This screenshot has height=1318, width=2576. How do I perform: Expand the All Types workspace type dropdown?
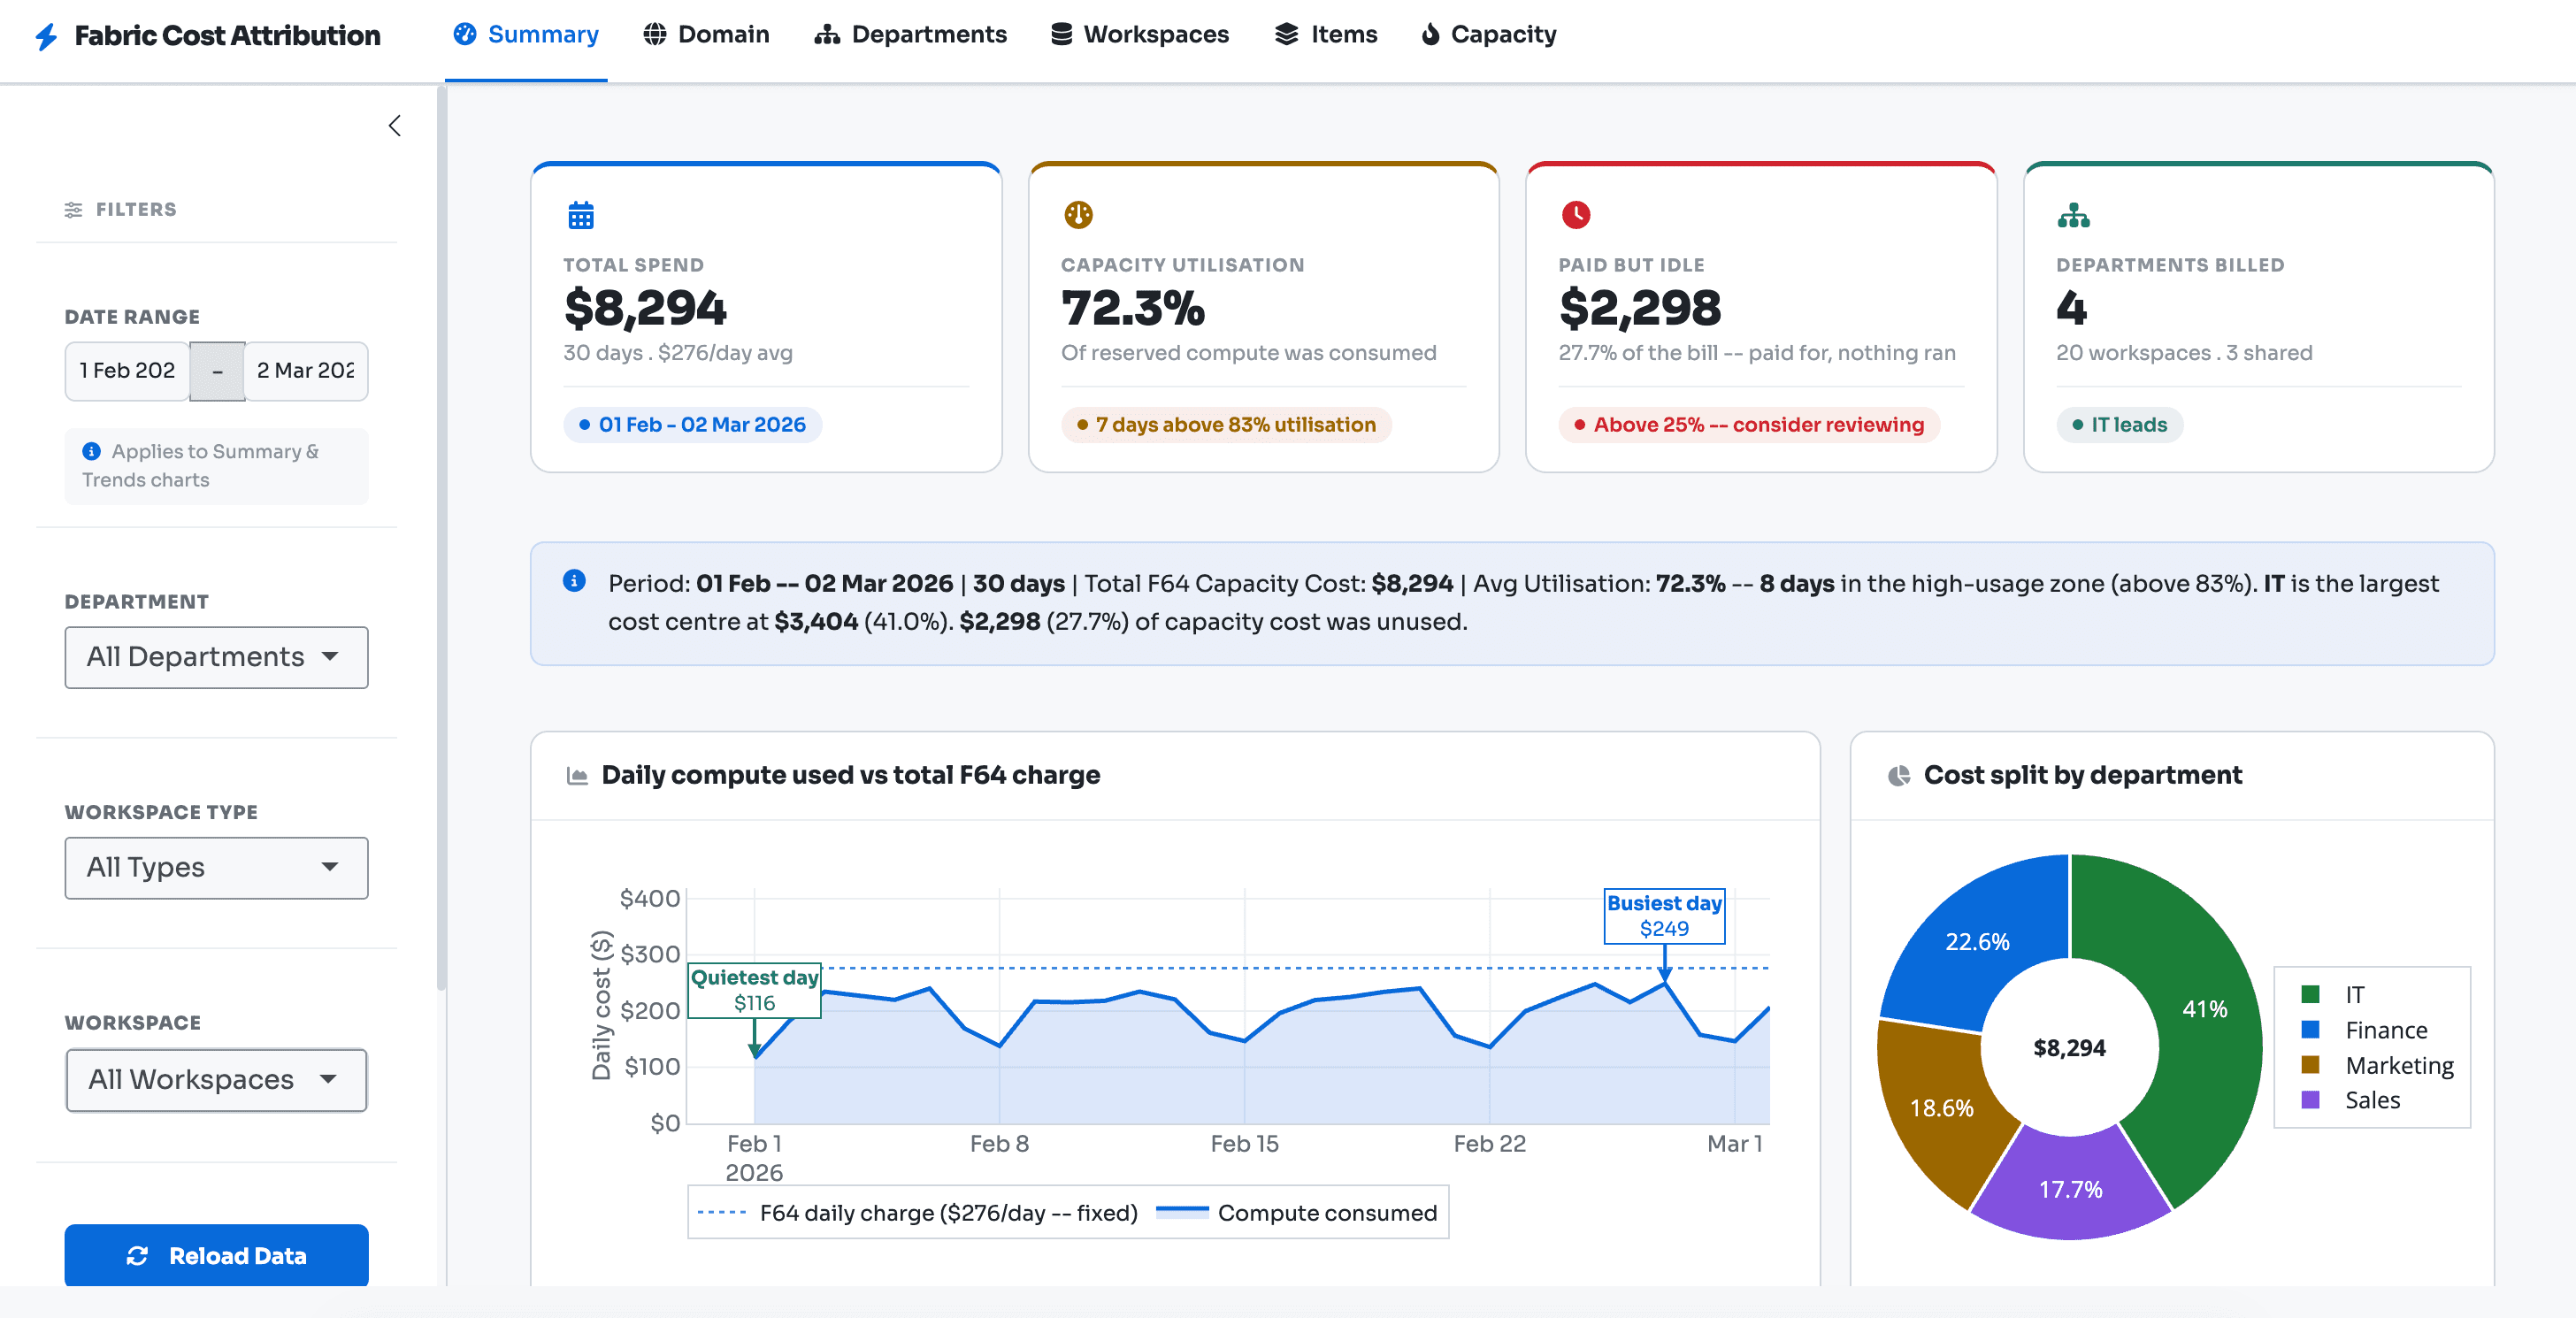pyautogui.click(x=217, y=868)
